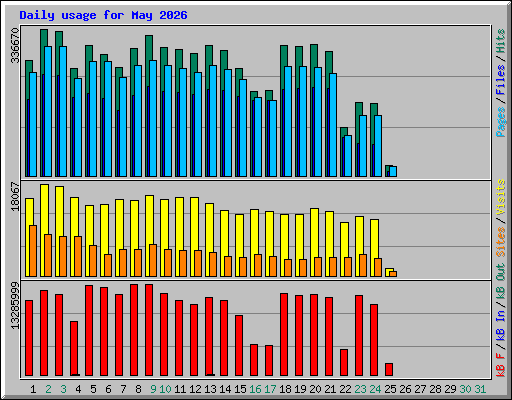Click day 26 on the x-axis
The height and width of the screenshot is (400, 512).
coord(405,389)
